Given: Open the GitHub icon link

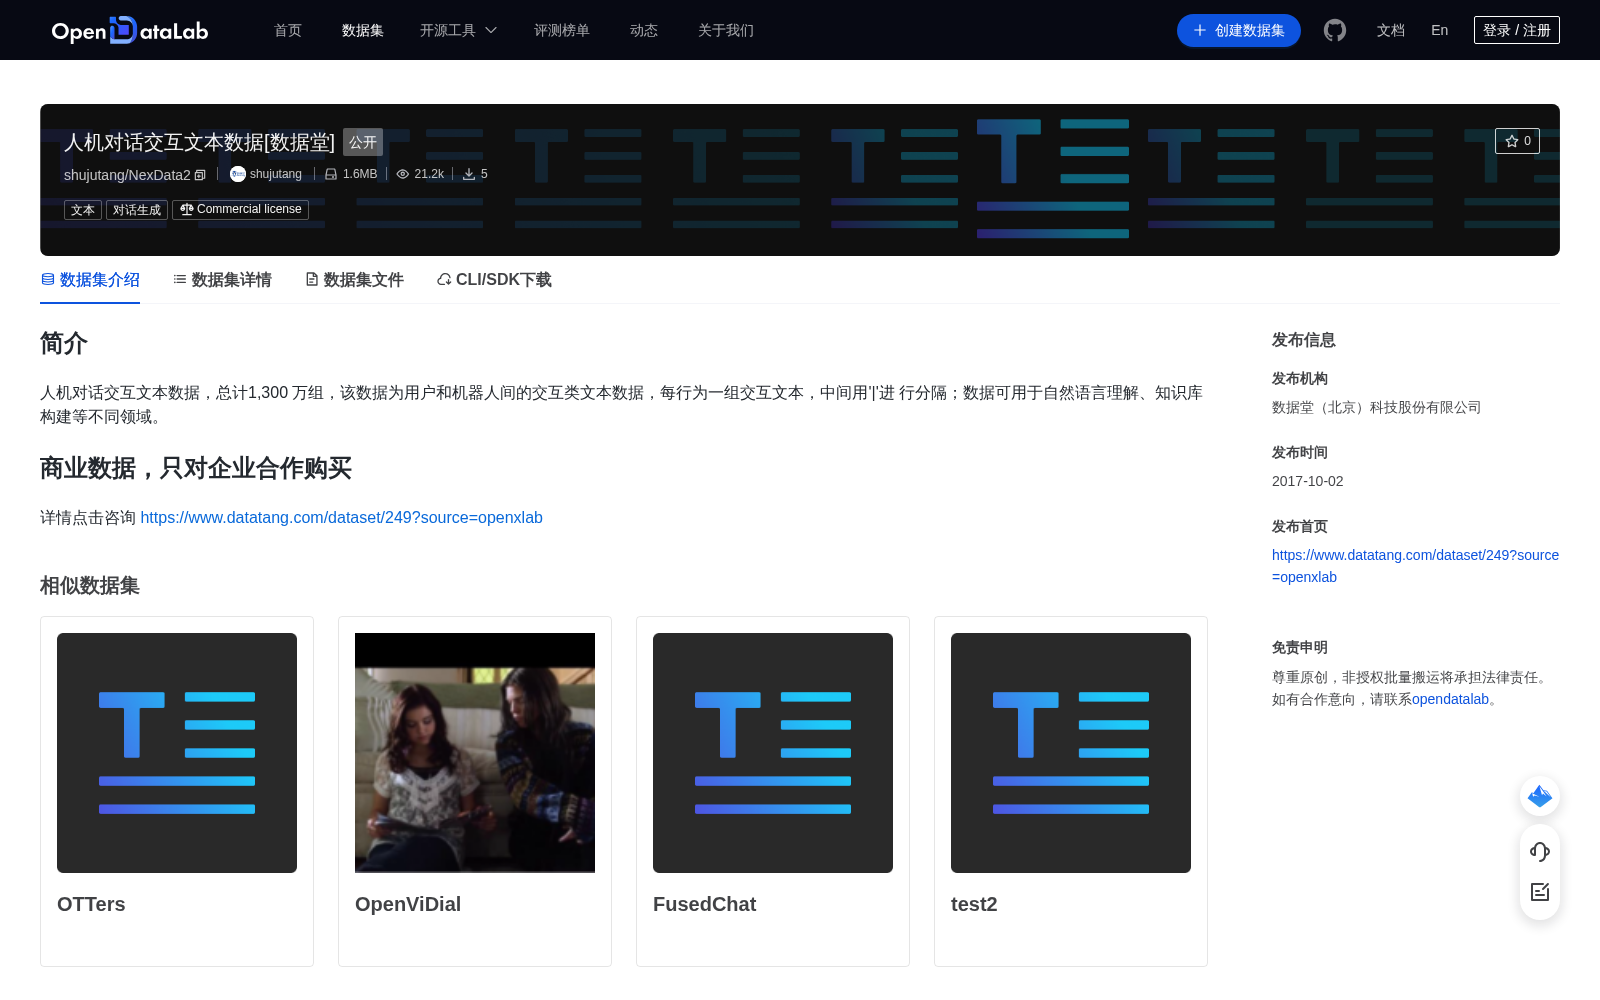Looking at the screenshot, I should (x=1335, y=30).
